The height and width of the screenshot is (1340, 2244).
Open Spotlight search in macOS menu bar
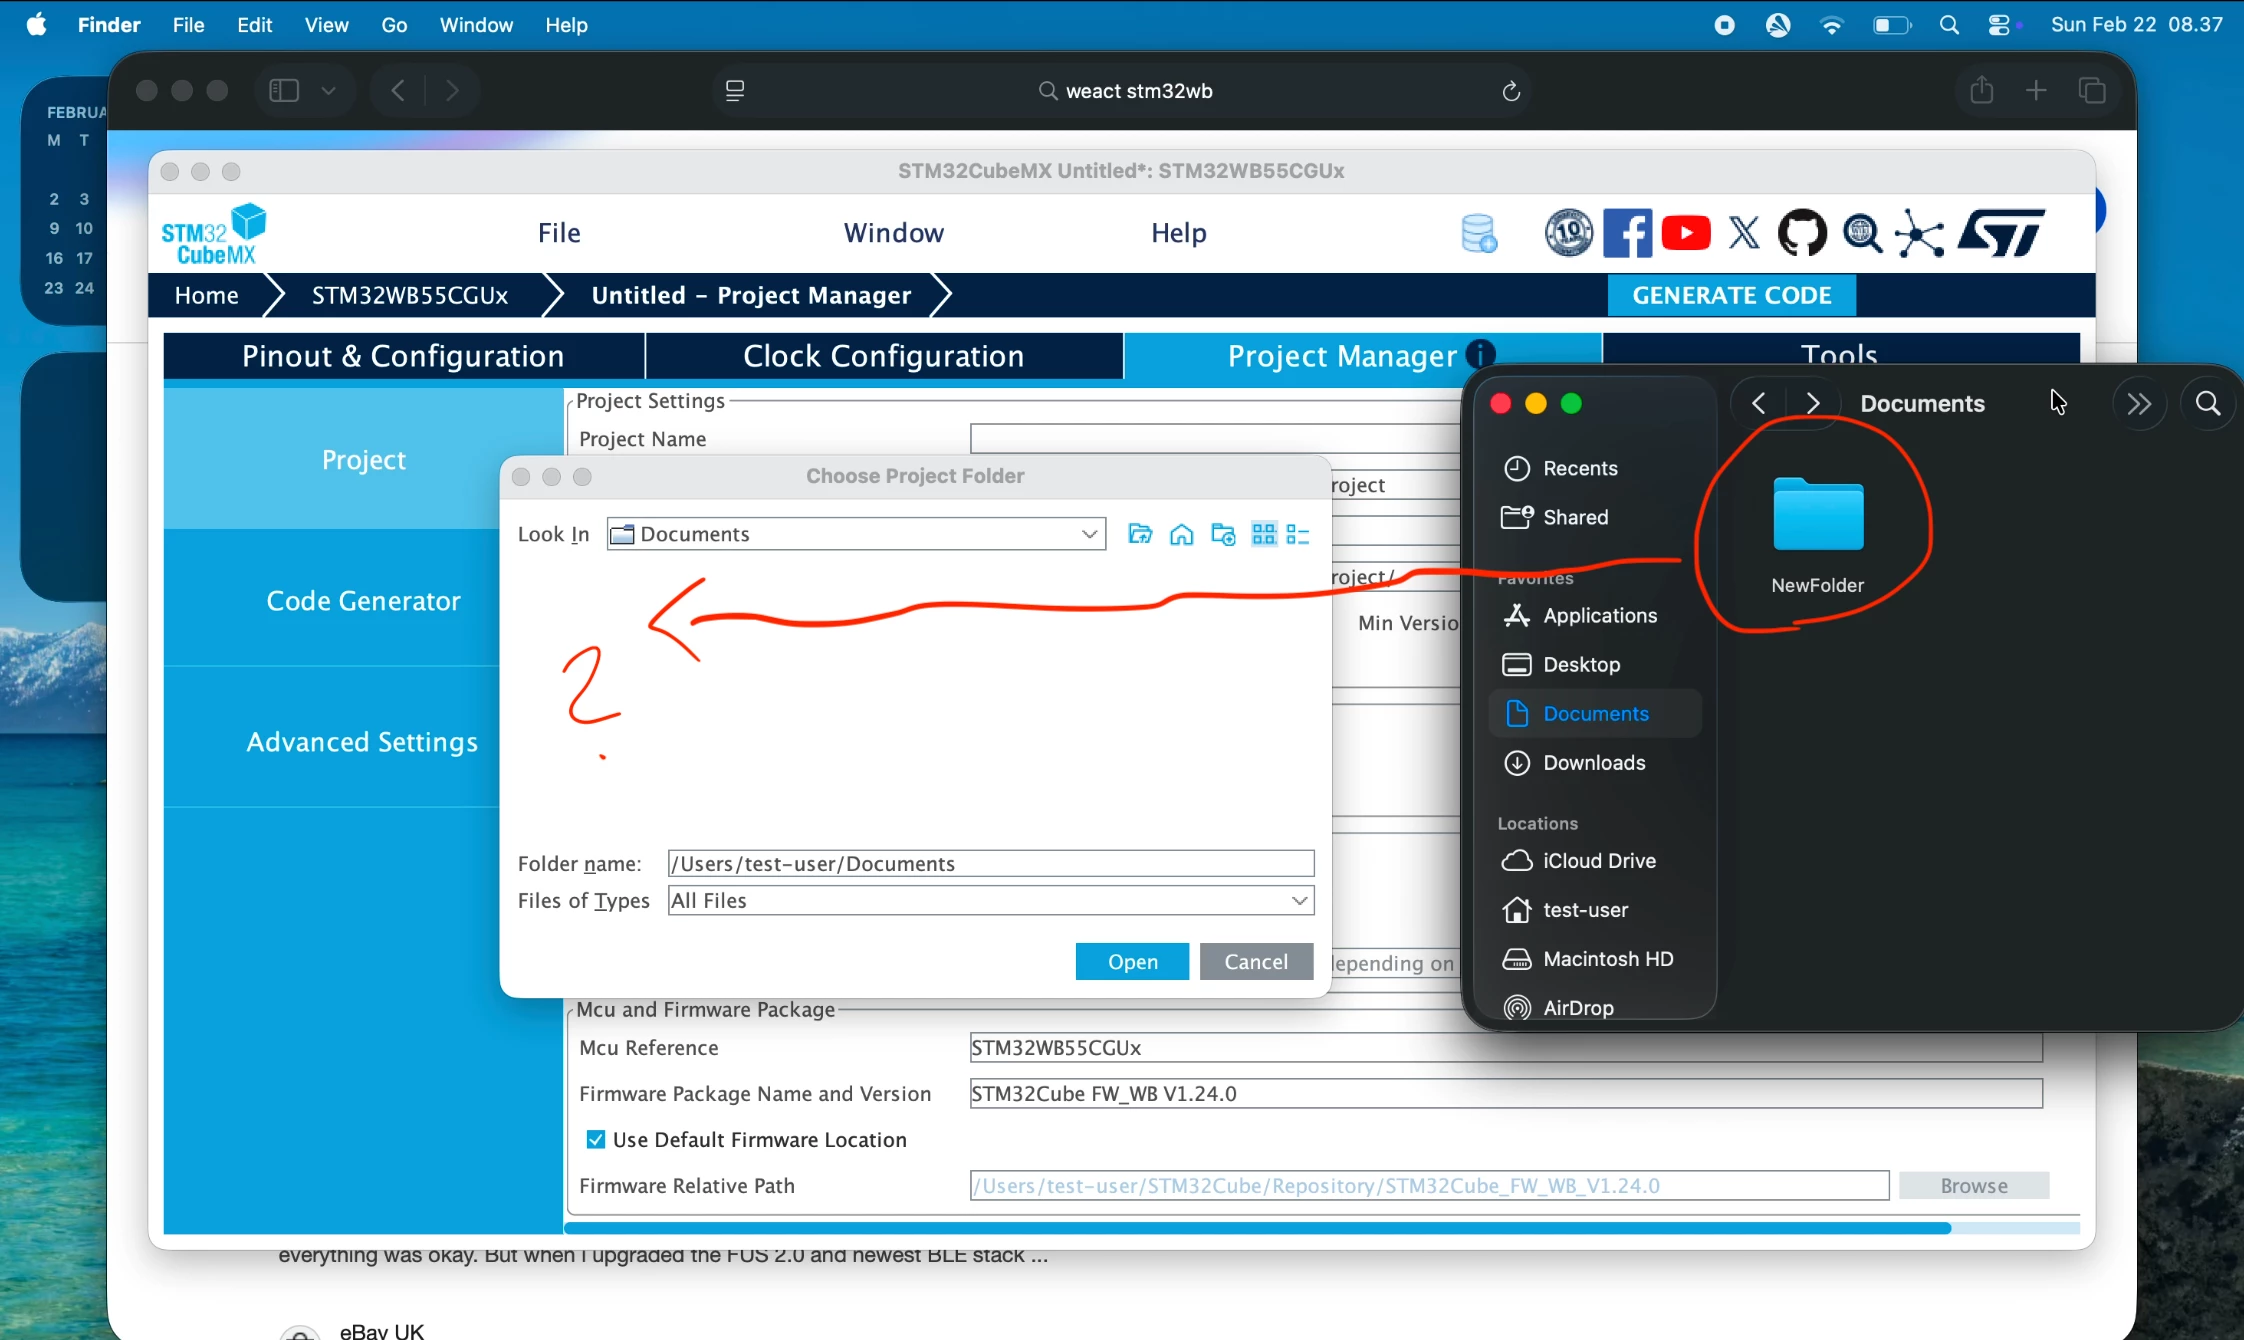[1949, 25]
